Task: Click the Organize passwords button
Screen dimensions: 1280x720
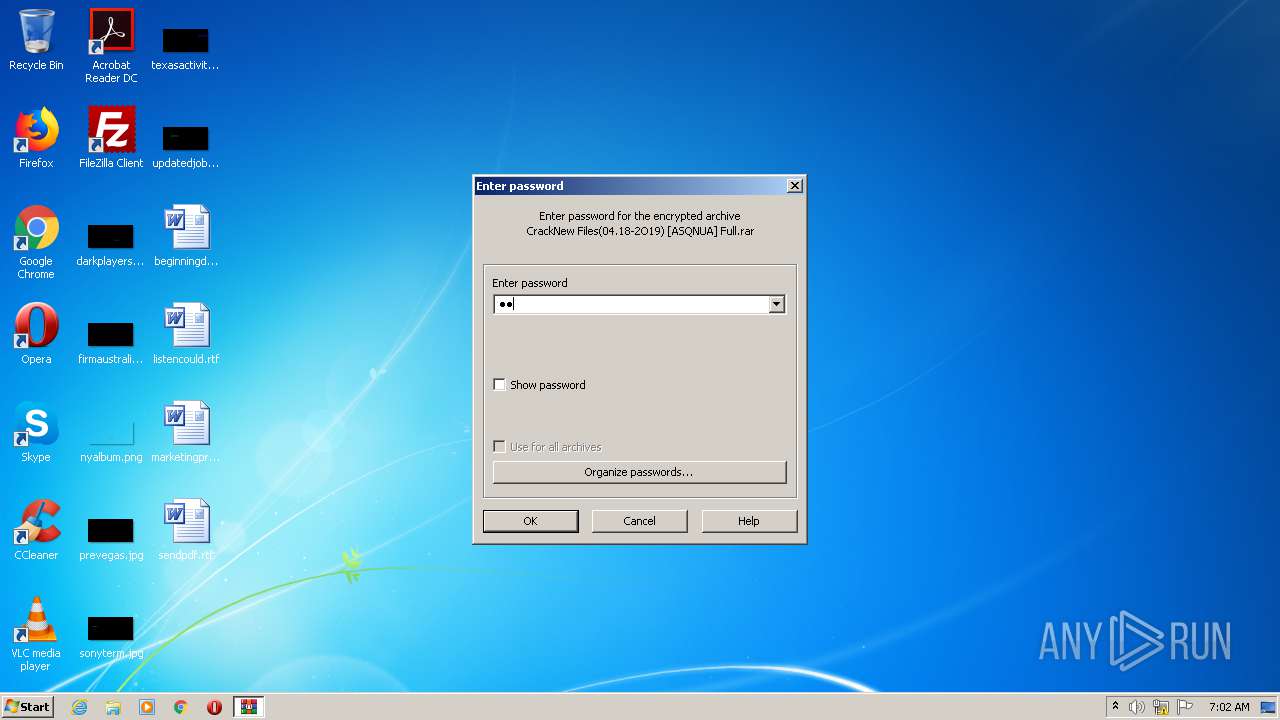Action: [x=639, y=472]
